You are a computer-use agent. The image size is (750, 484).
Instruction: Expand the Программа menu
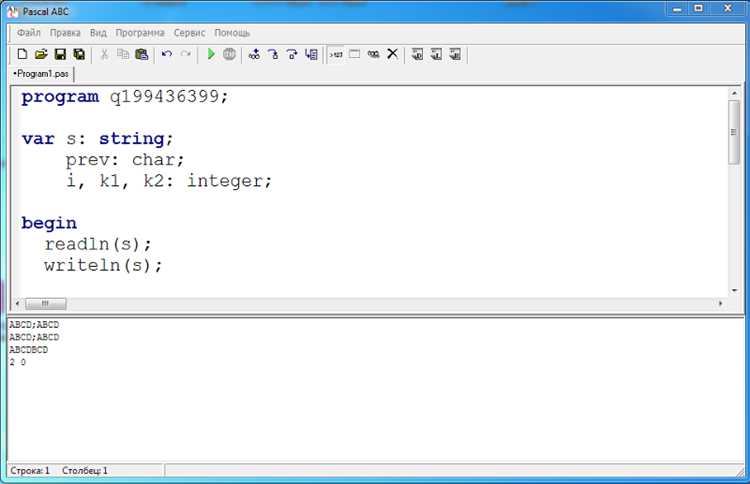click(140, 33)
